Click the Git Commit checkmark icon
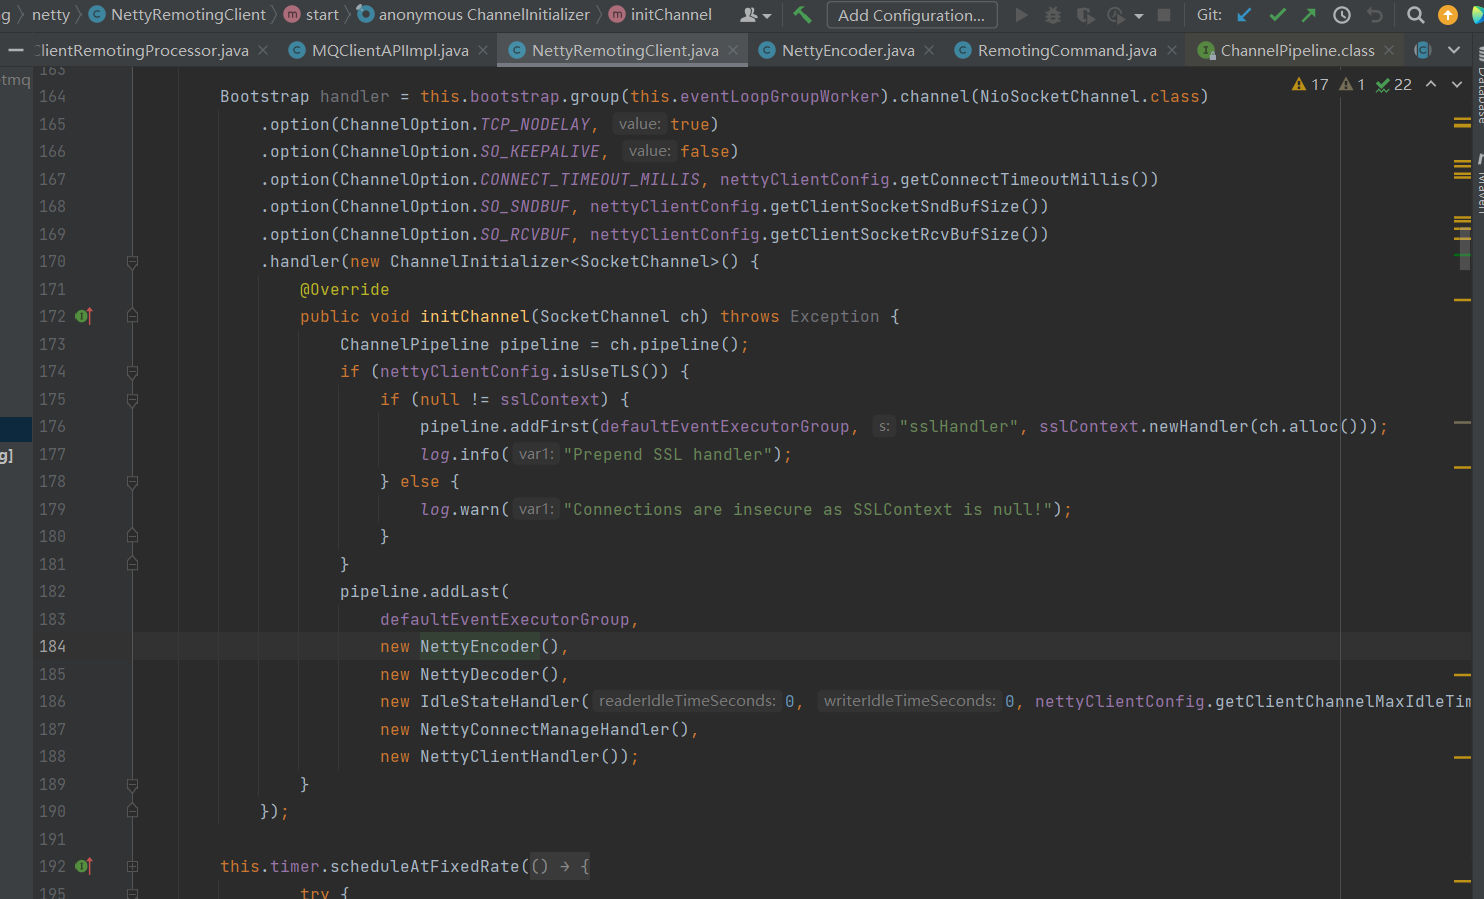Image resolution: width=1484 pixels, height=899 pixels. click(x=1277, y=15)
